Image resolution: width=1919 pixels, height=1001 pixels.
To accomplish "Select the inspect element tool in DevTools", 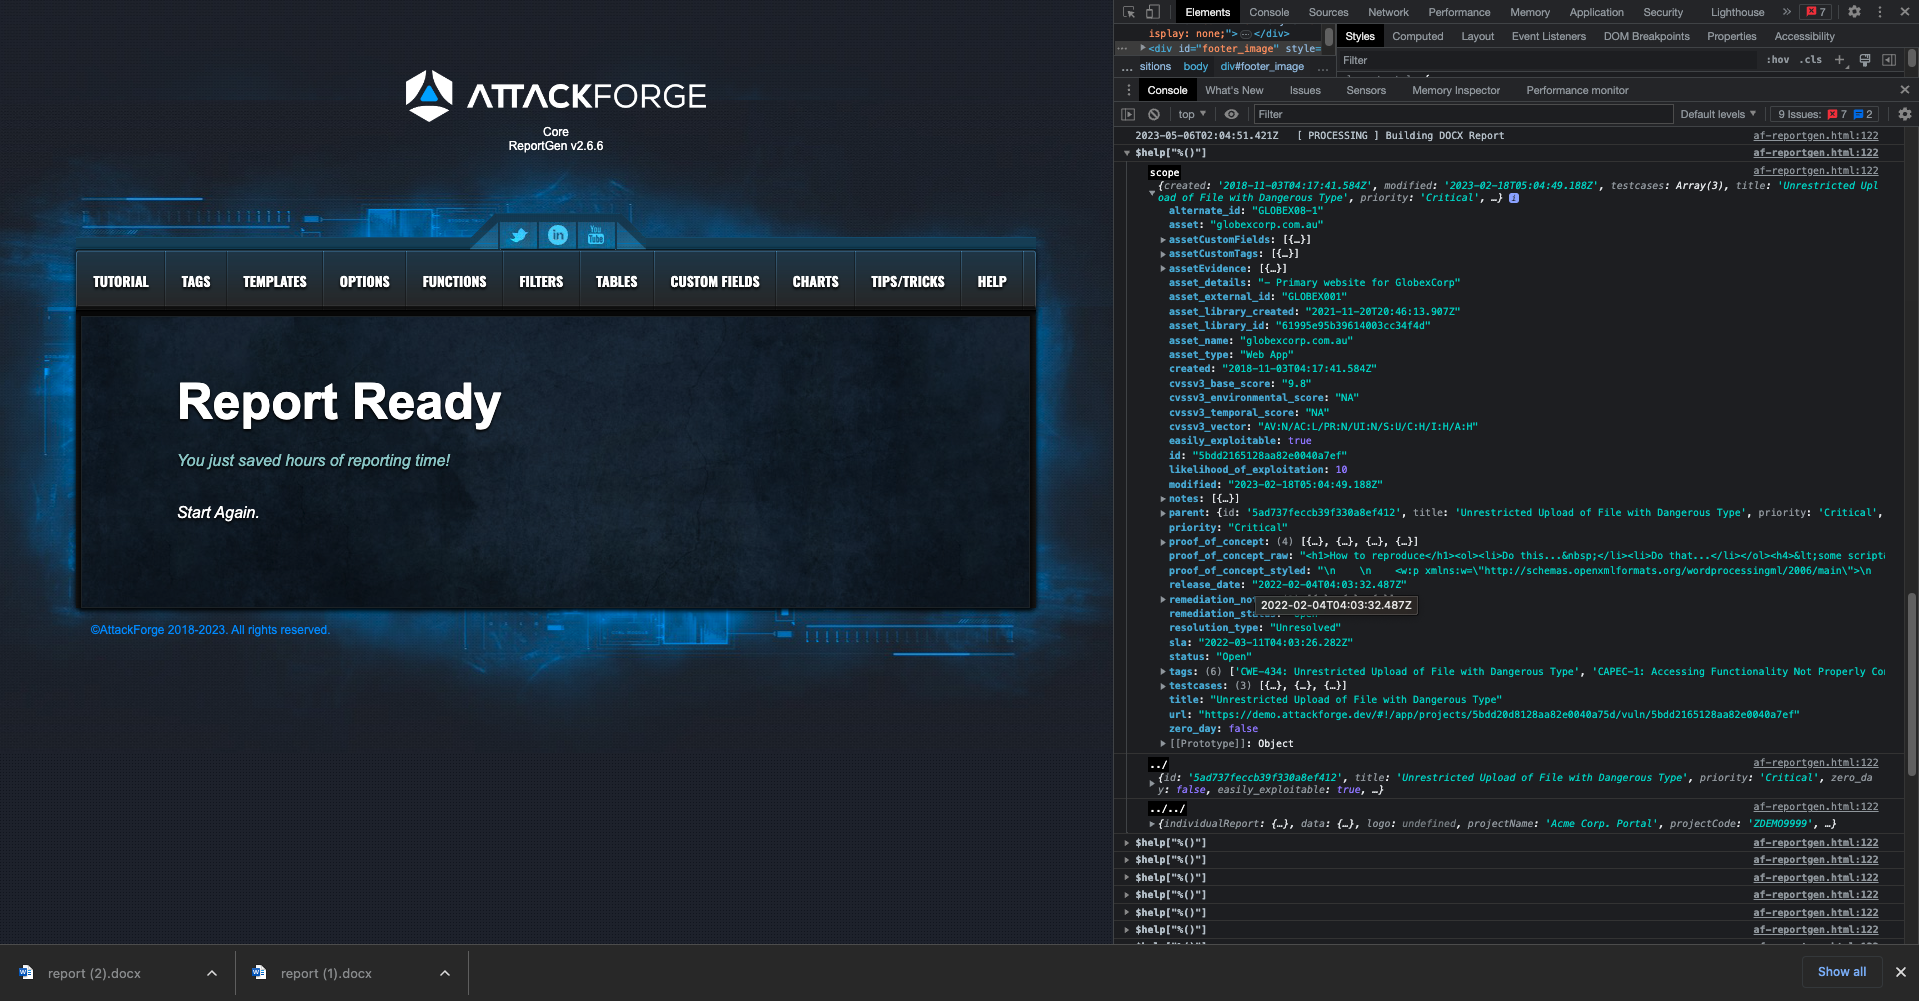I will [x=1129, y=12].
